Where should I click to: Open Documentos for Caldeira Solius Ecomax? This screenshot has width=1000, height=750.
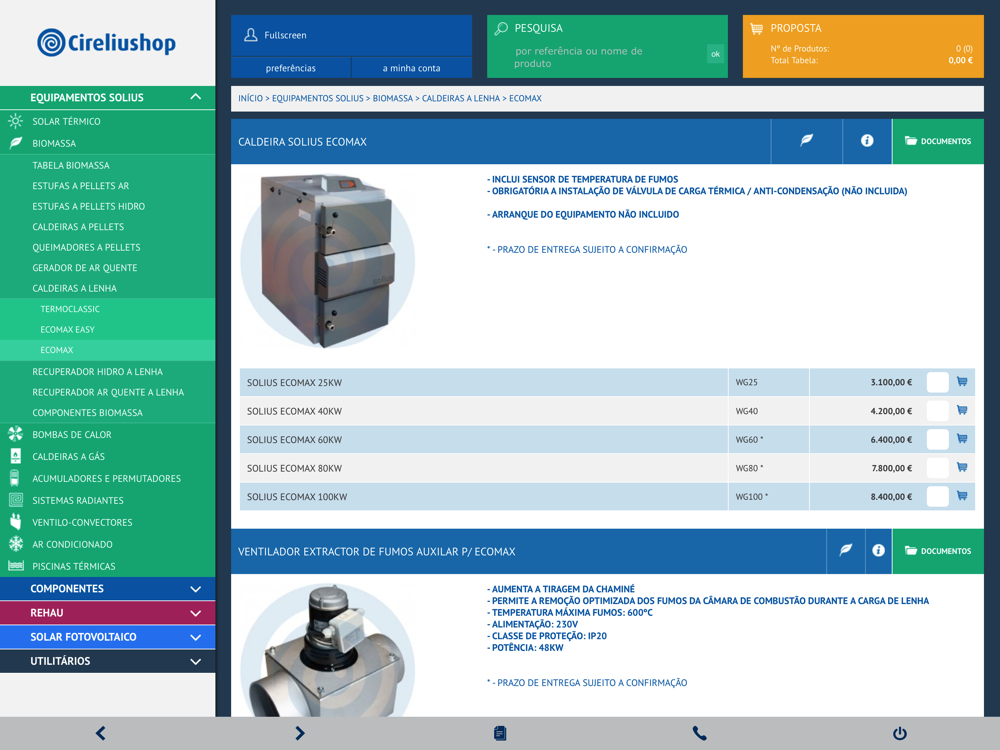(938, 141)
